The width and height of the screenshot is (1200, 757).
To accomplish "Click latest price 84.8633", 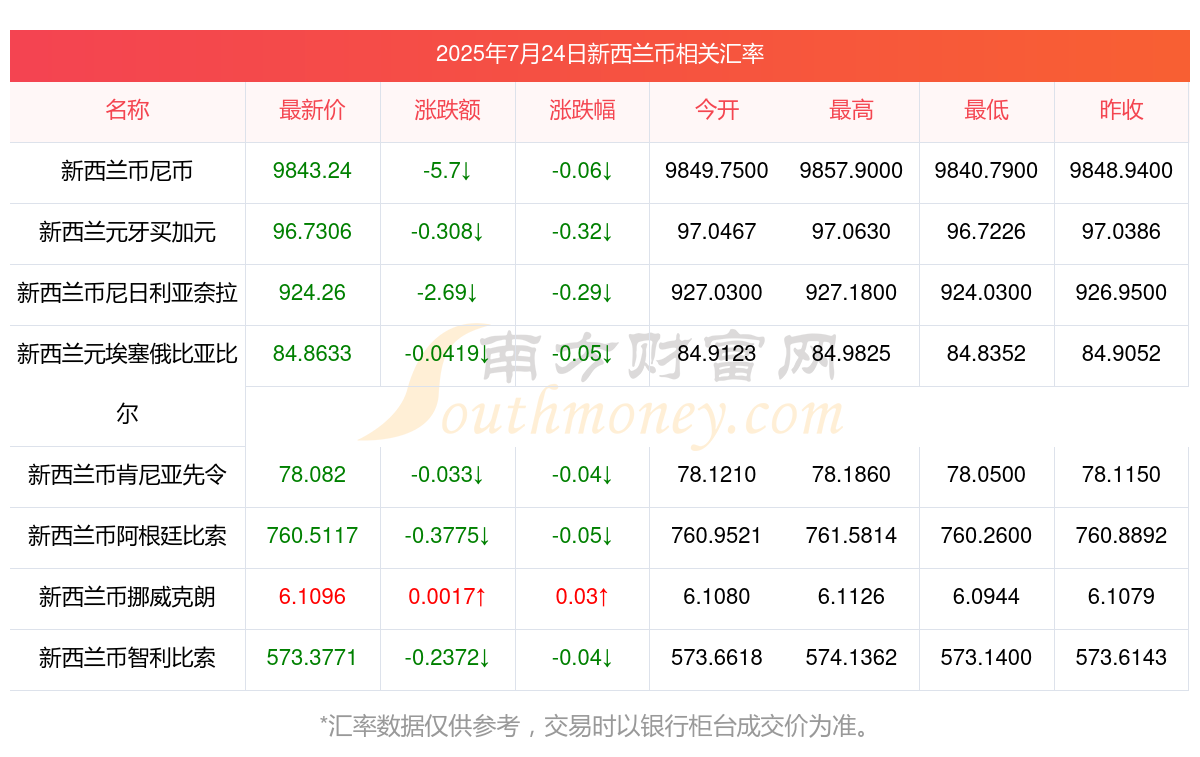I will pos(312,354).
